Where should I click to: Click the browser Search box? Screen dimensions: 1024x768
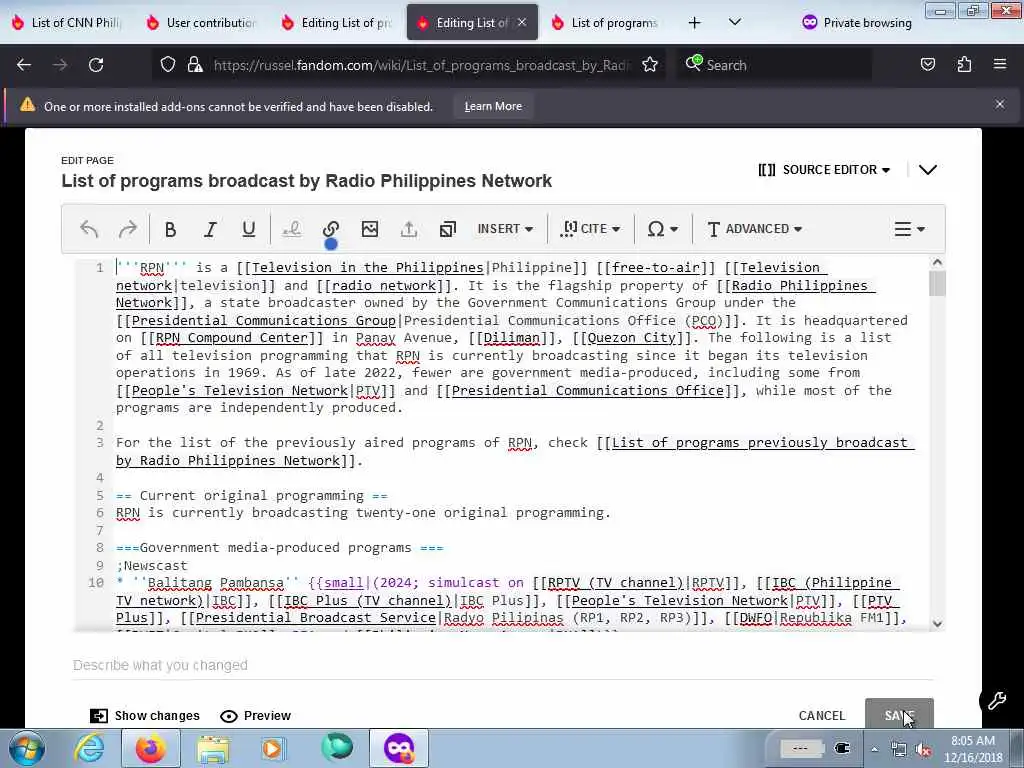pyautogui.click(x=774, y=65)
